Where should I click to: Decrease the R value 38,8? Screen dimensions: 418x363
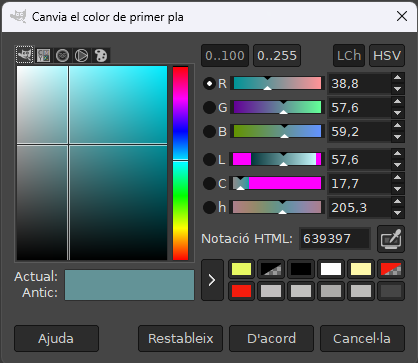397,89
